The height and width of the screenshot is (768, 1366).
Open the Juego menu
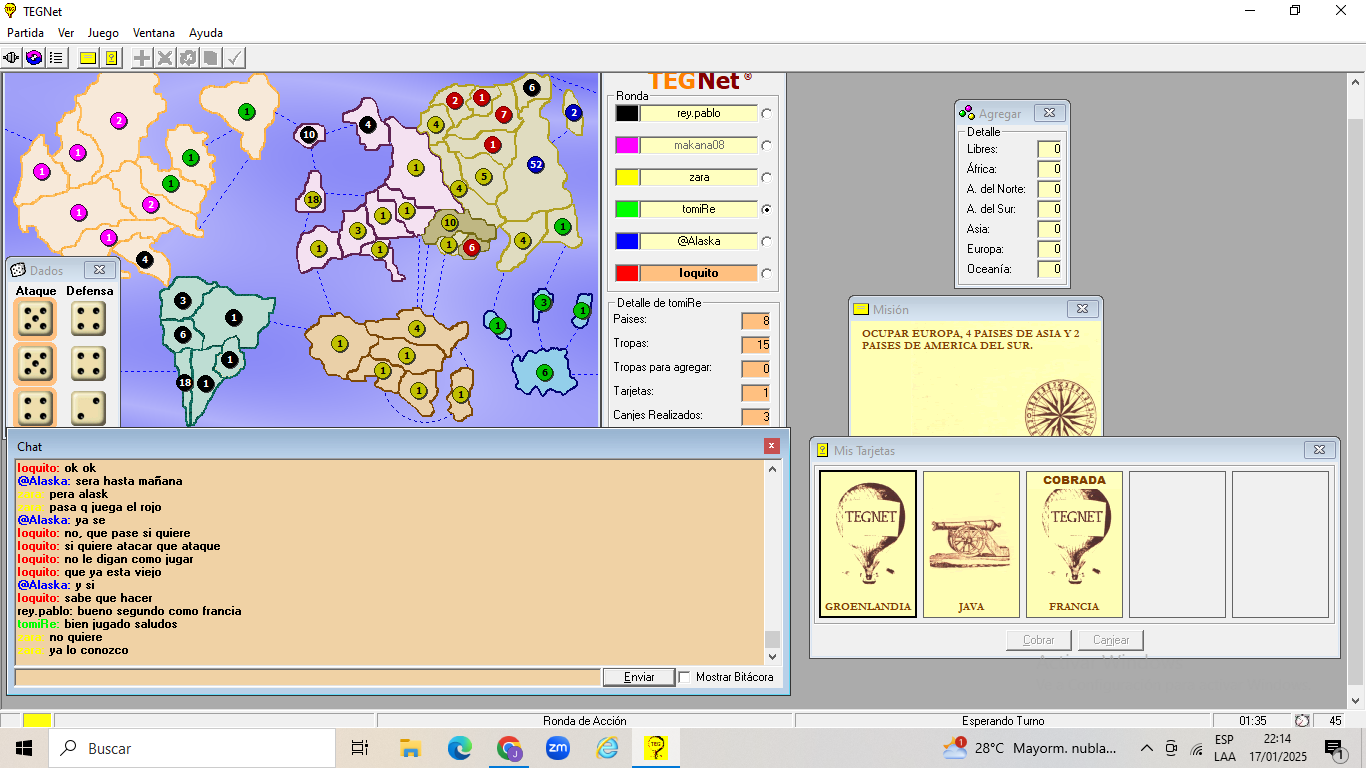coord(103,33)
